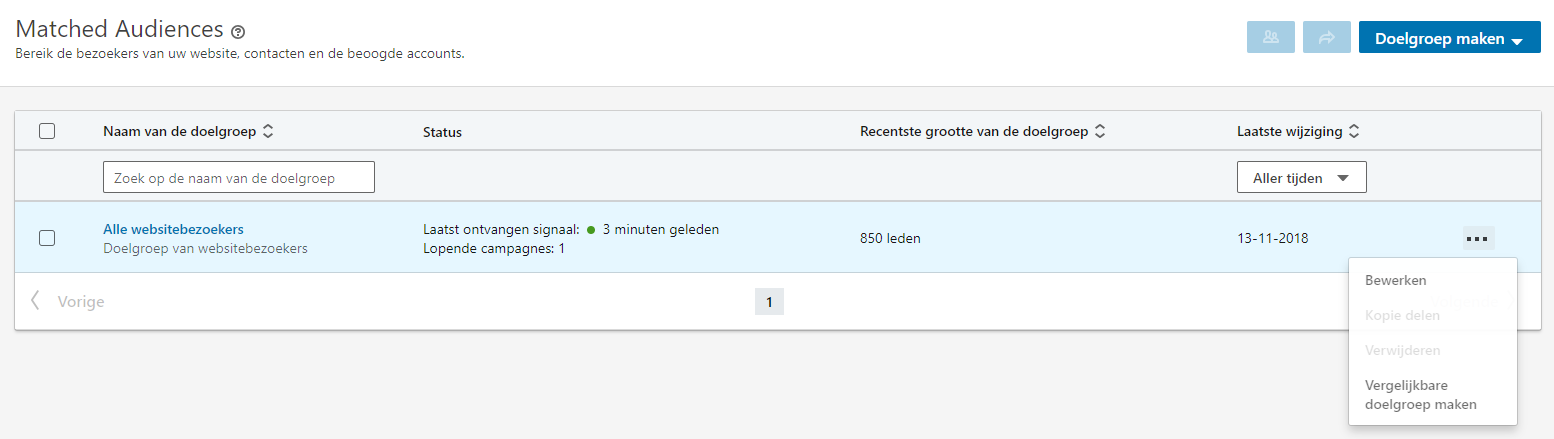Toggle the select-all header checkbox
The width and height of the screenshot is (1554, 439).
(x=47, y=131)
